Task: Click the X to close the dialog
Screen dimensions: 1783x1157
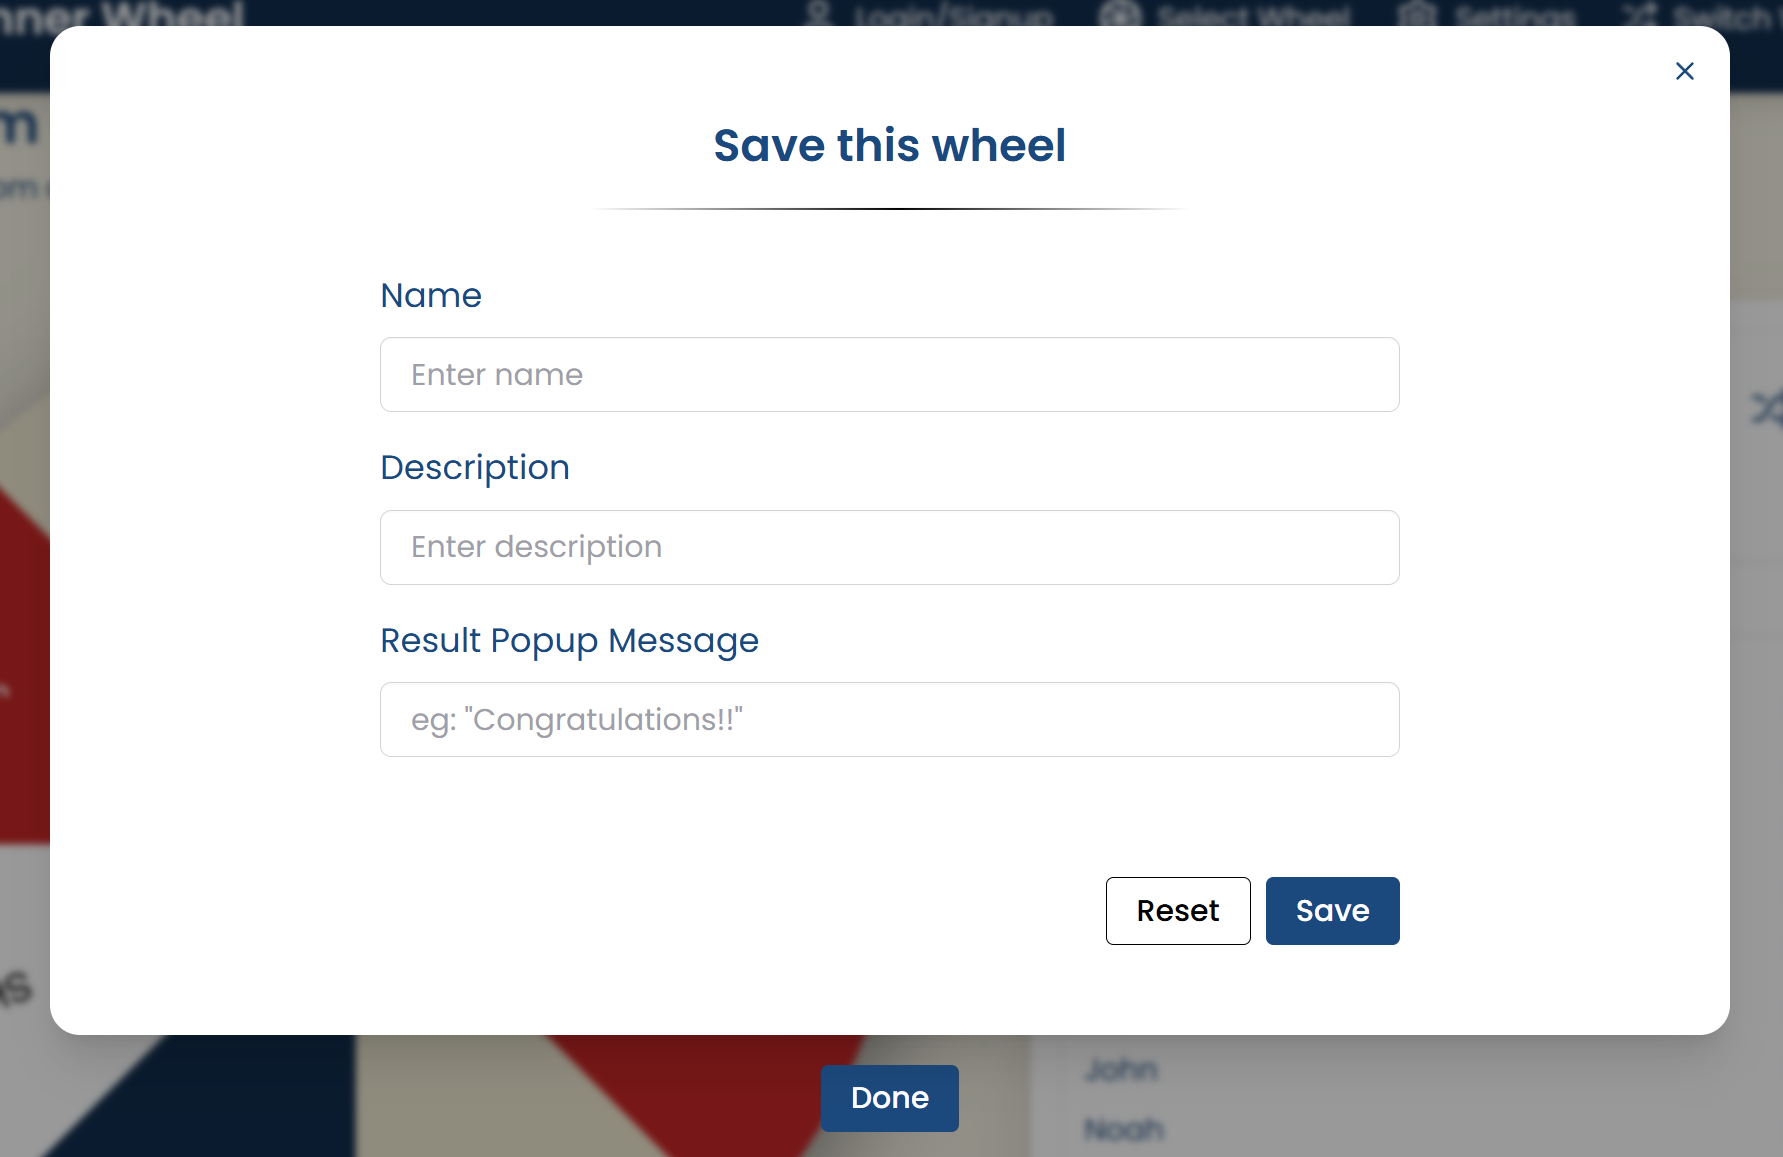Action: coord(1685,71)
